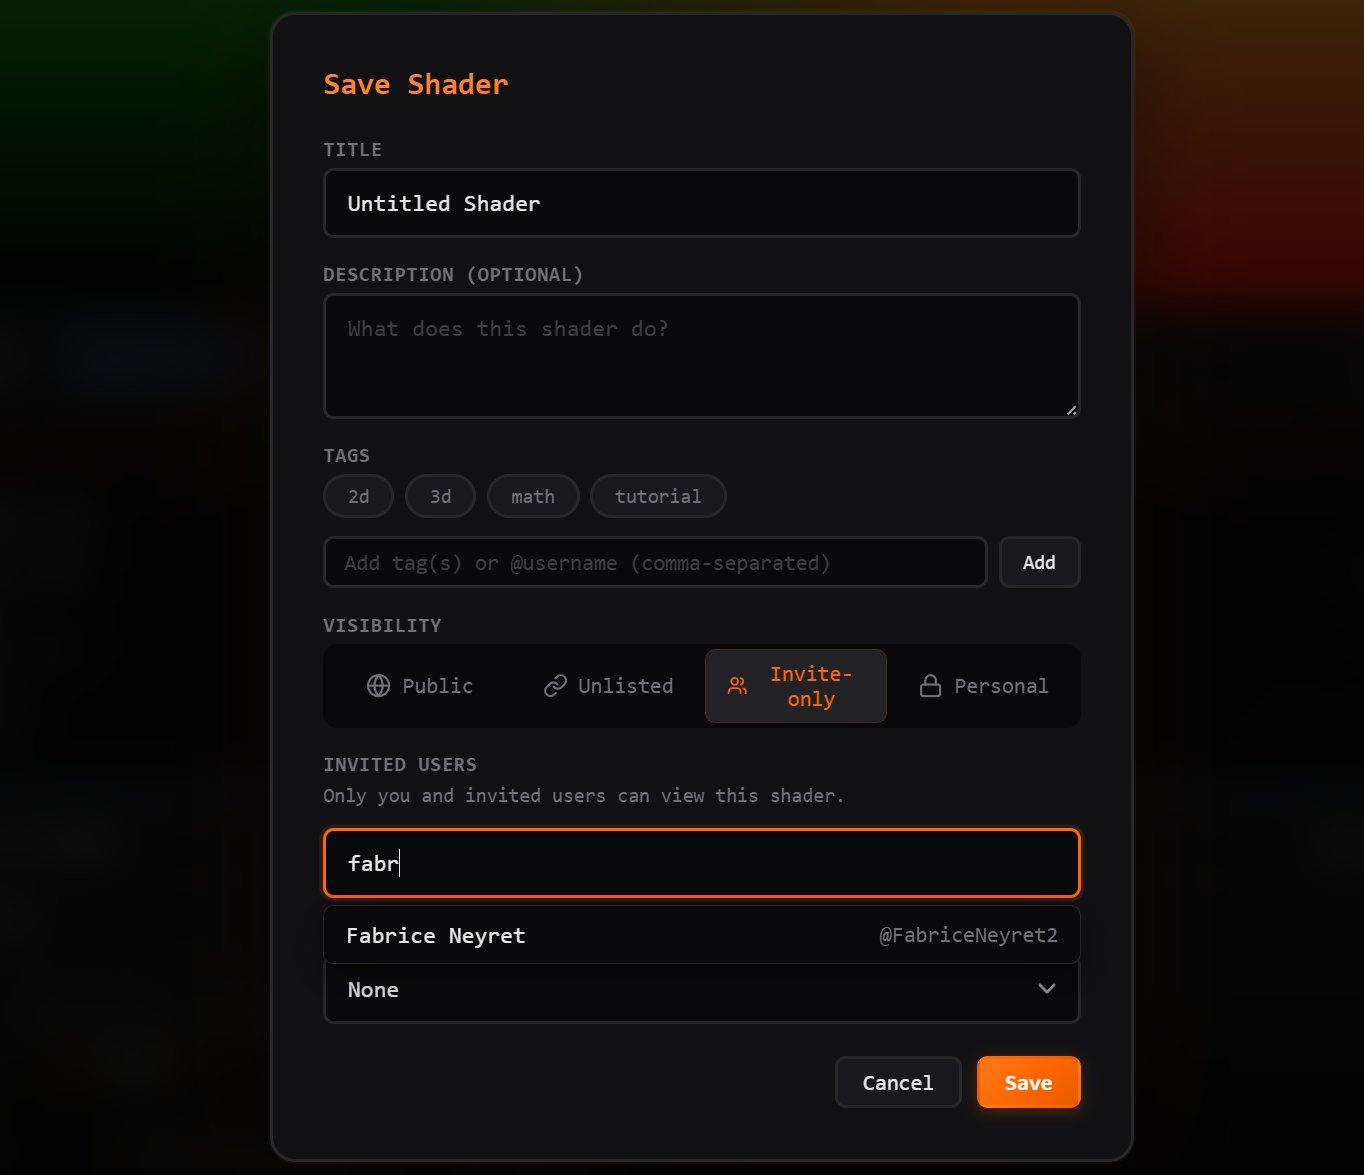Screen dimensions: 1364x1175
Task: Choose the Unlisted visibility option
Action: (625, 686)
